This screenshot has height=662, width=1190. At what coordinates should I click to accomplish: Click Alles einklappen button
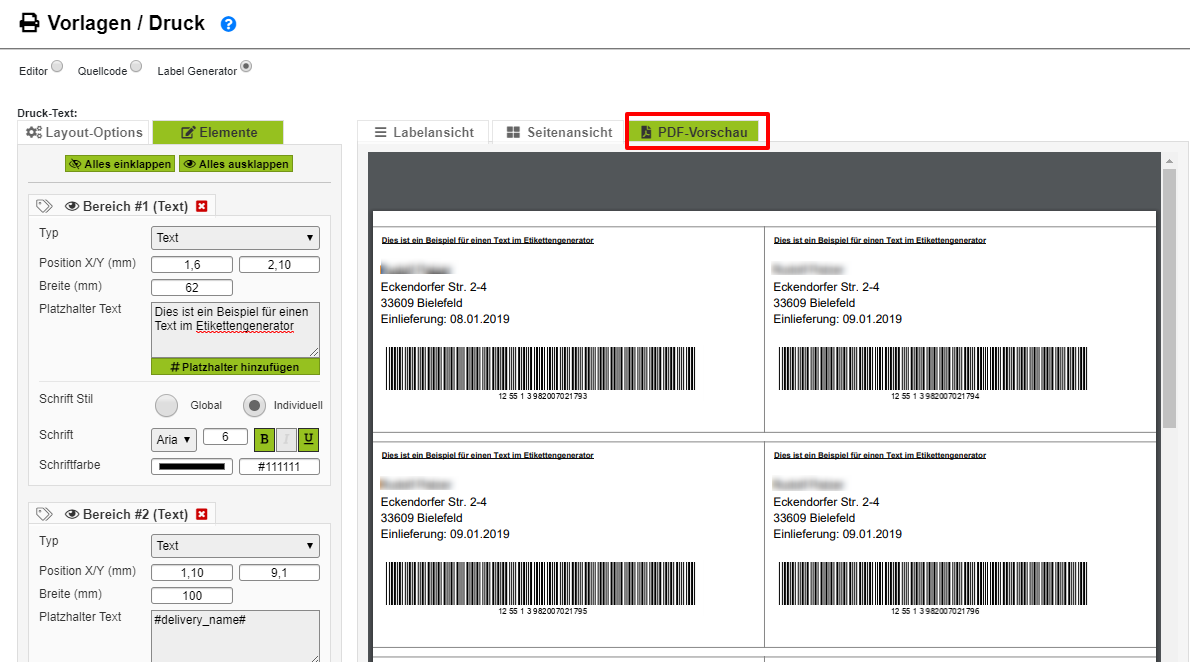[120, 164]
